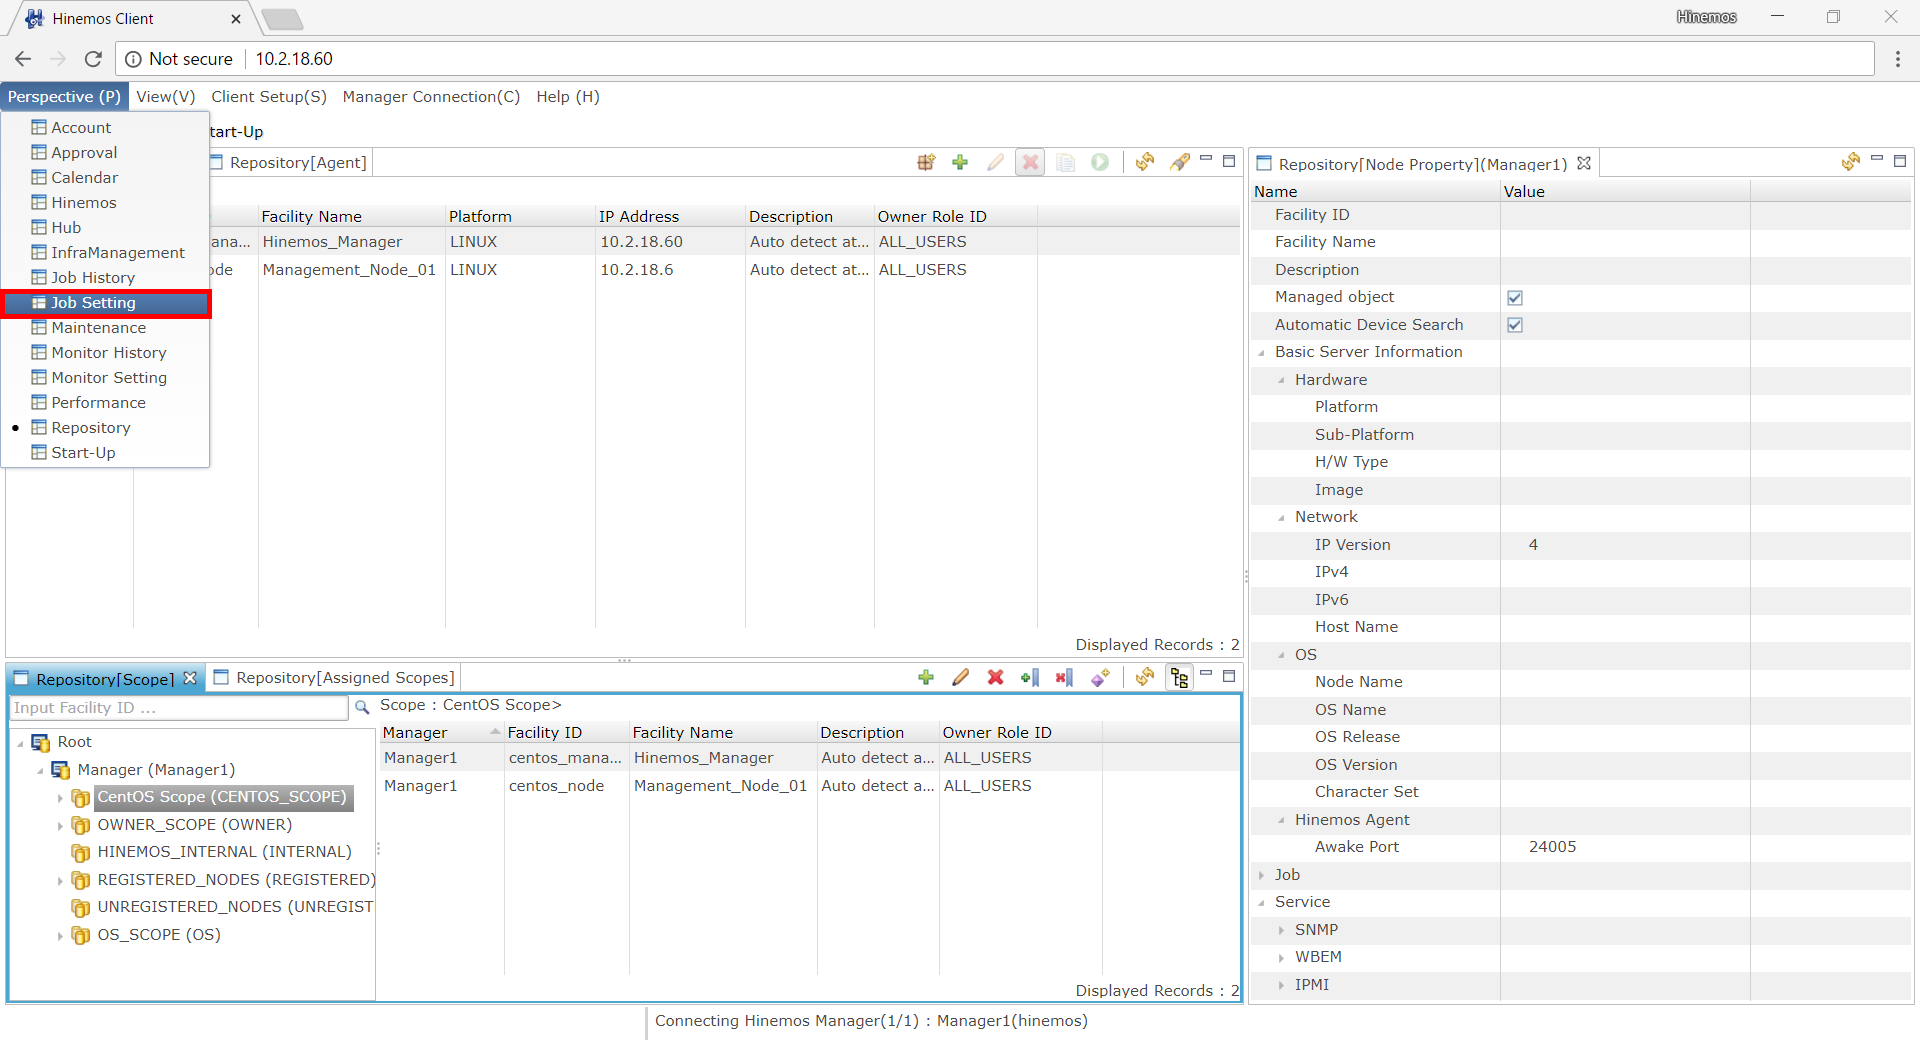This screenshot has width=1920, height=1042.
Task: Delete scope using the red X icon
Action: [996, 677]
